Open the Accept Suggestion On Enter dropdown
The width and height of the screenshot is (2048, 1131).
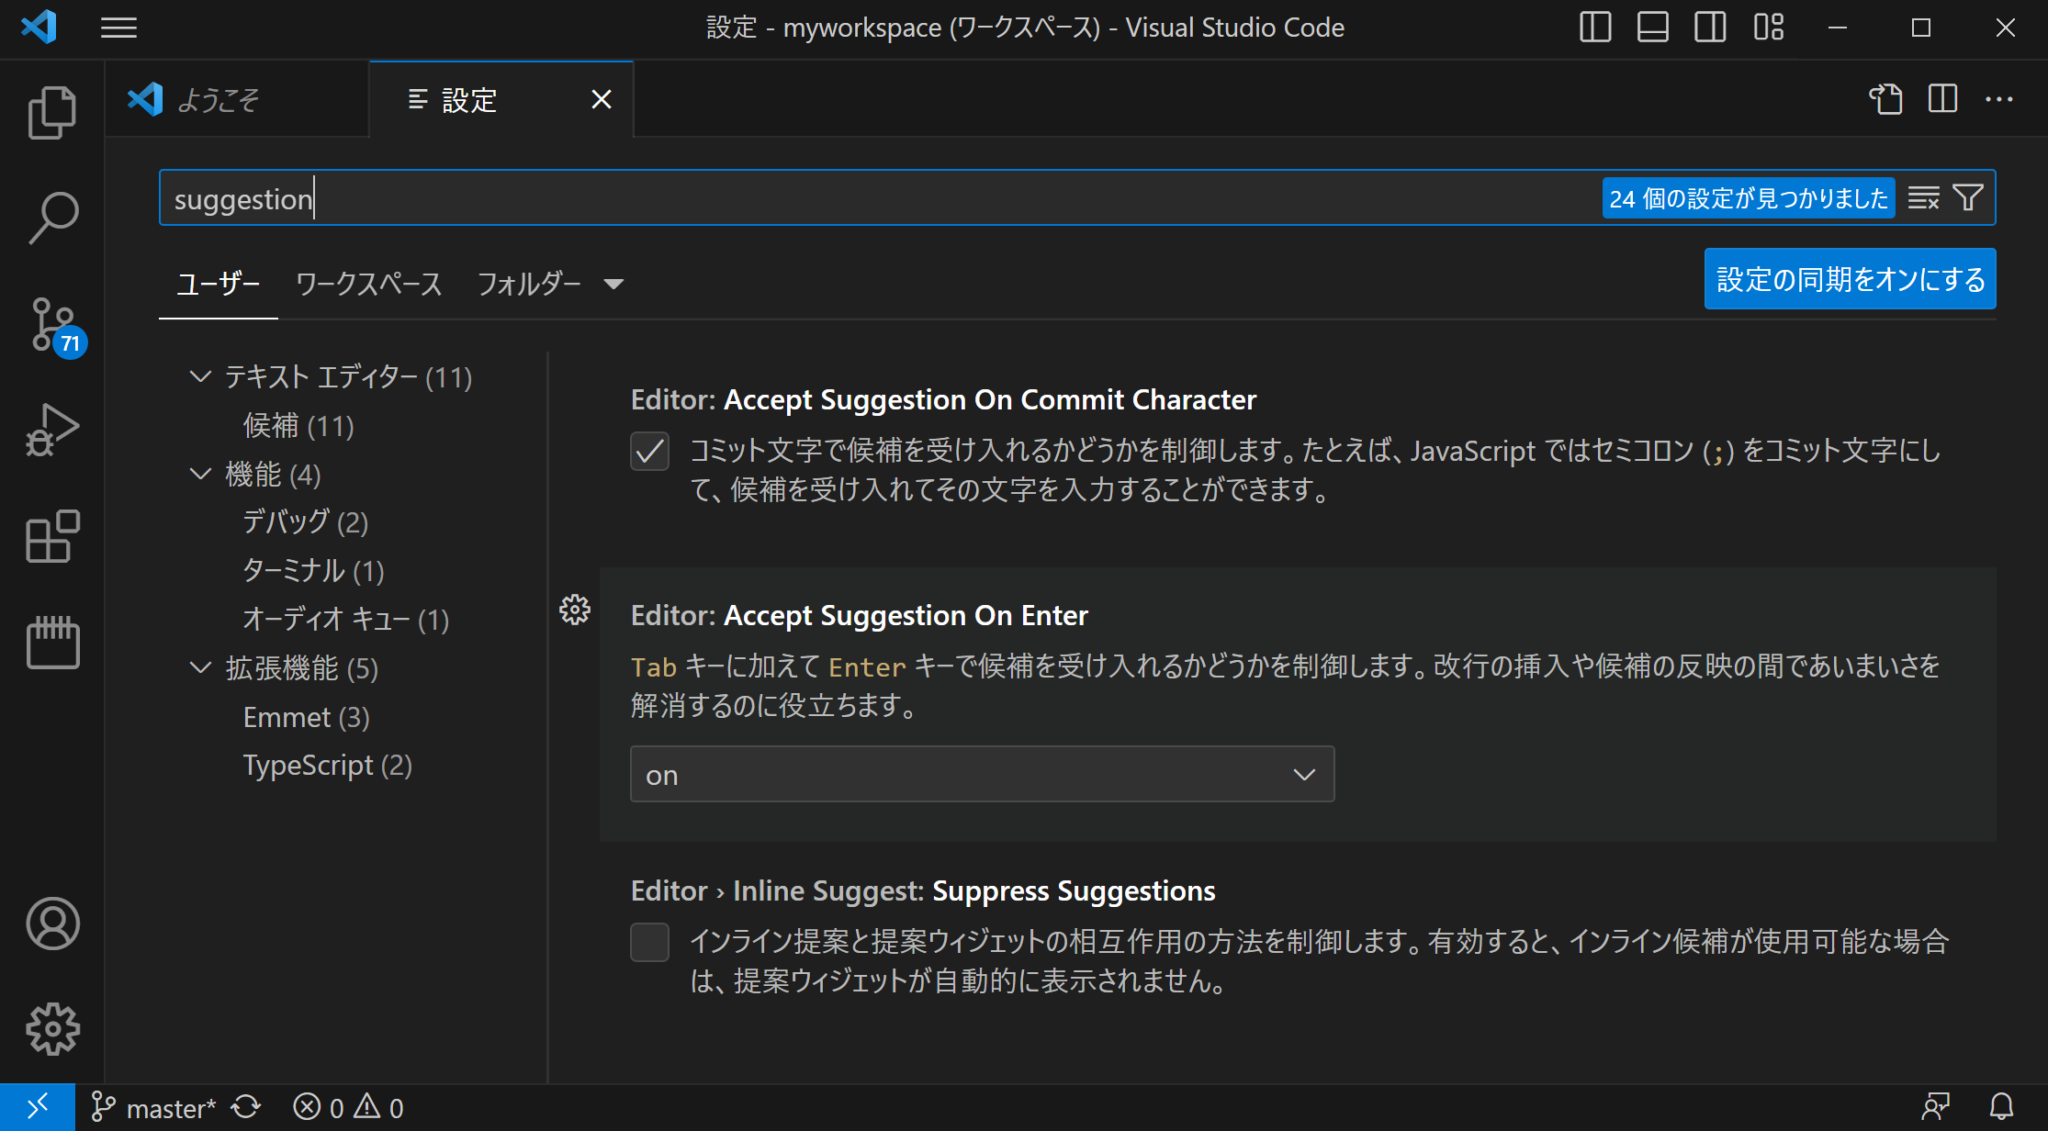[981, 773]
